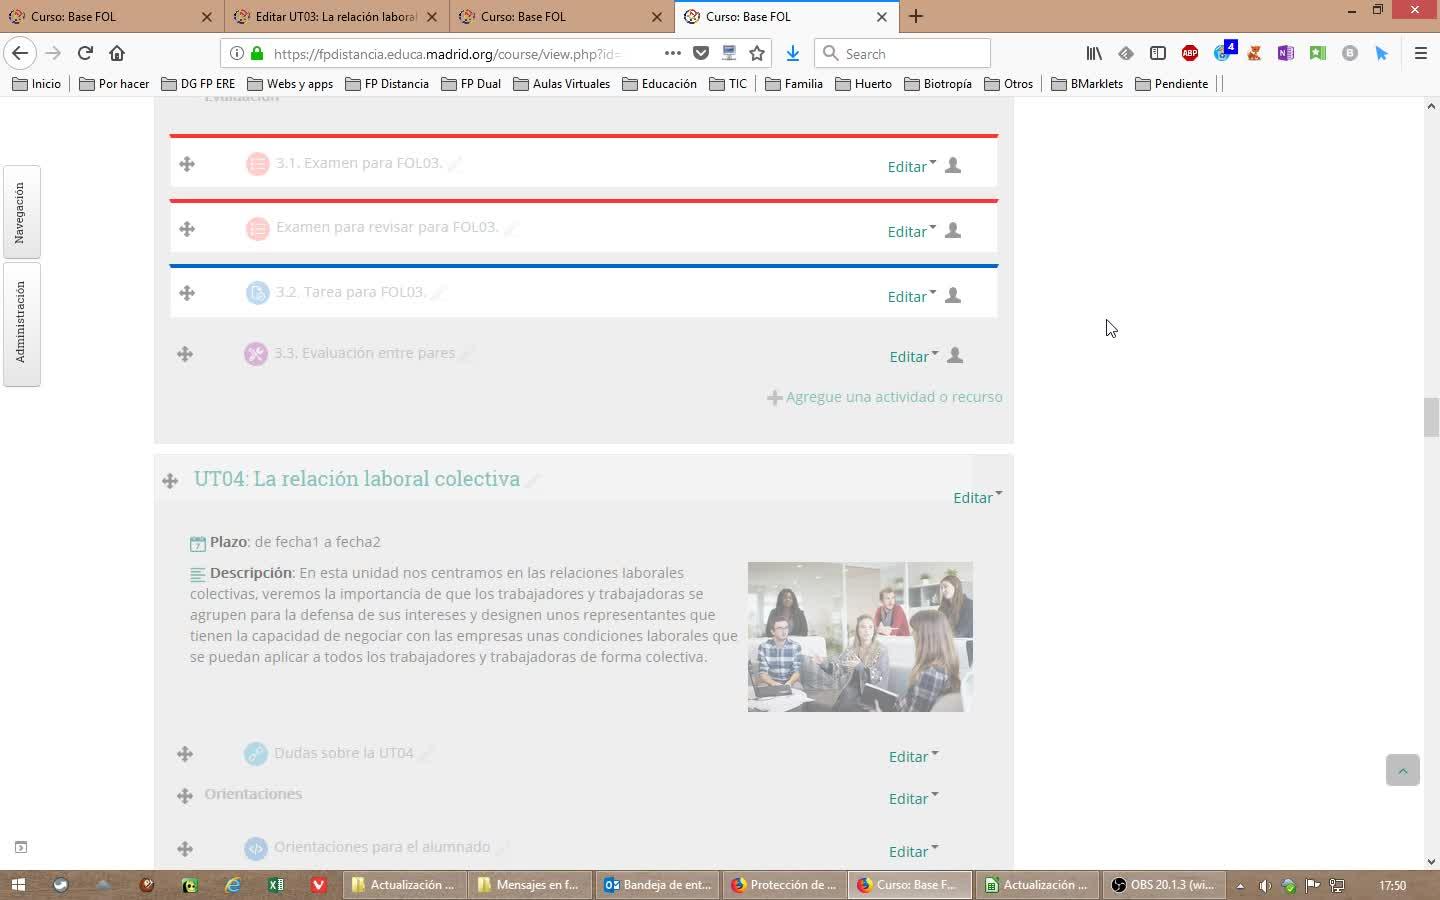Toggle the Firefox sidebar view
The height and width of the screenshot is (900, 1440).
click(x=1158, y=53)
